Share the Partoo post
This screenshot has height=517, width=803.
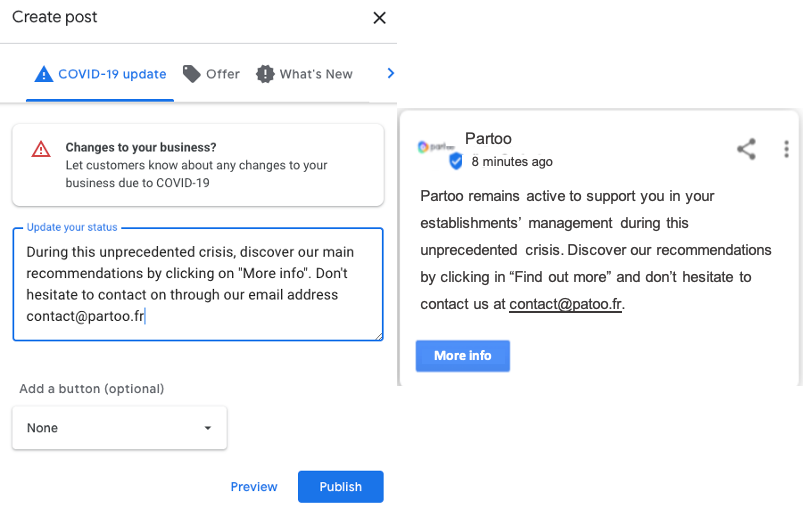(x=746, y=149)
